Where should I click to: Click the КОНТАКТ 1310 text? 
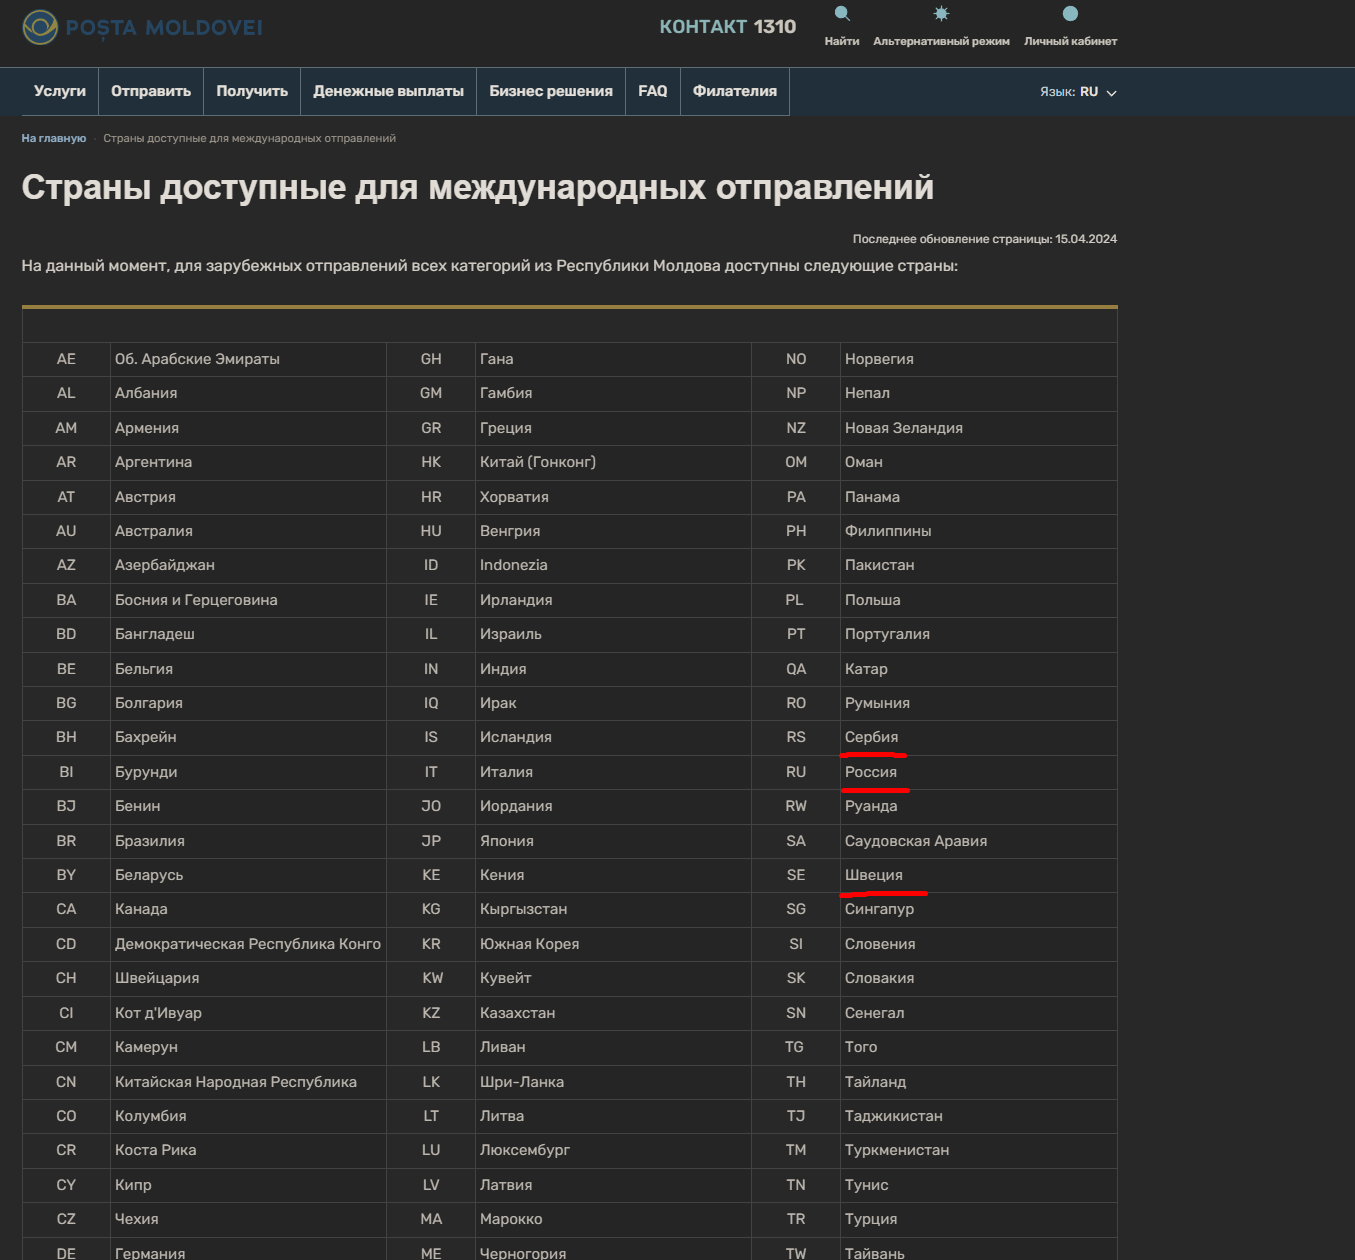(x=728, y=27)
